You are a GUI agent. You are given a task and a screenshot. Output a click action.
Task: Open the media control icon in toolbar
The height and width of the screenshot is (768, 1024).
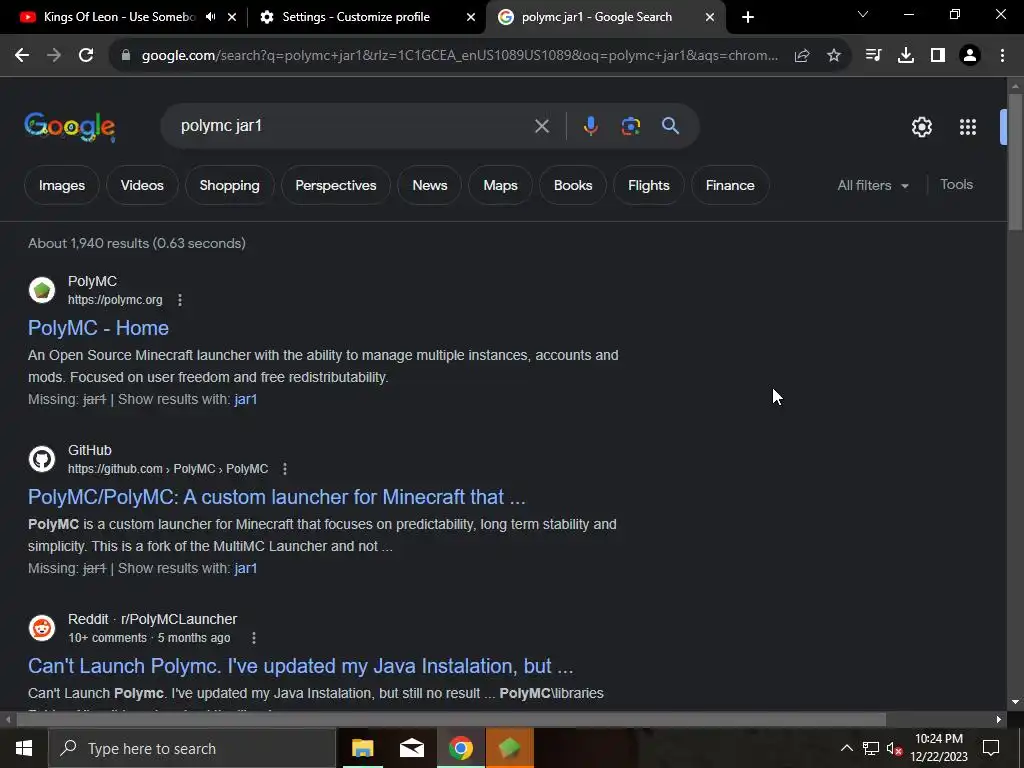click(873, 56)
